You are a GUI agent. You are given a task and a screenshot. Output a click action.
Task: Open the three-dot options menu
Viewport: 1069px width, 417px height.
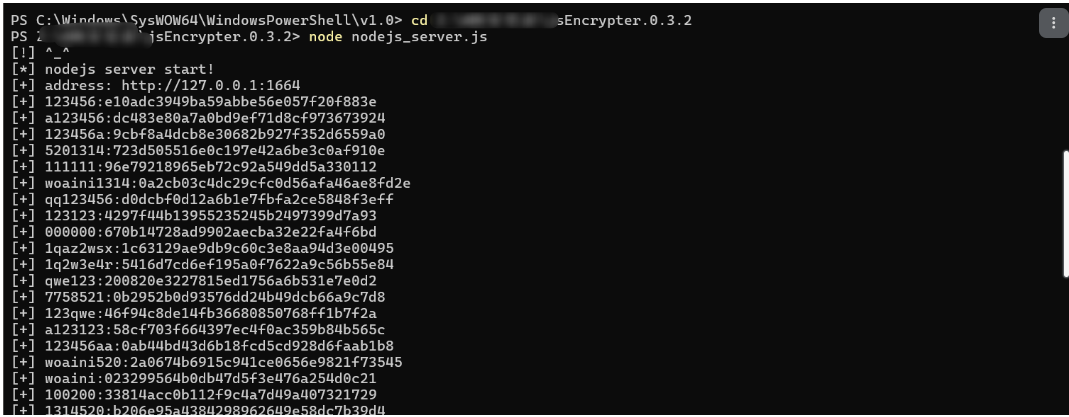(x=1053, y=24)
